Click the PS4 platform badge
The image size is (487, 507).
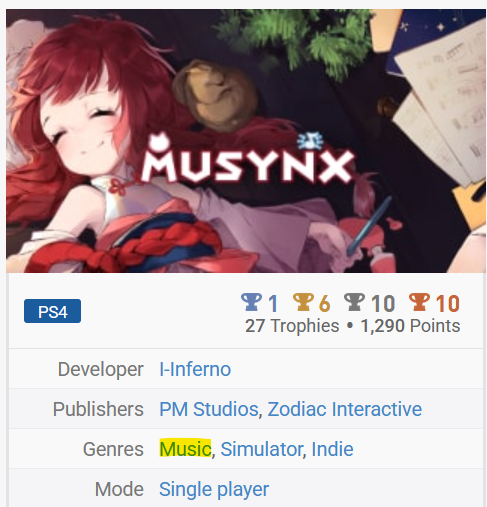52,311
